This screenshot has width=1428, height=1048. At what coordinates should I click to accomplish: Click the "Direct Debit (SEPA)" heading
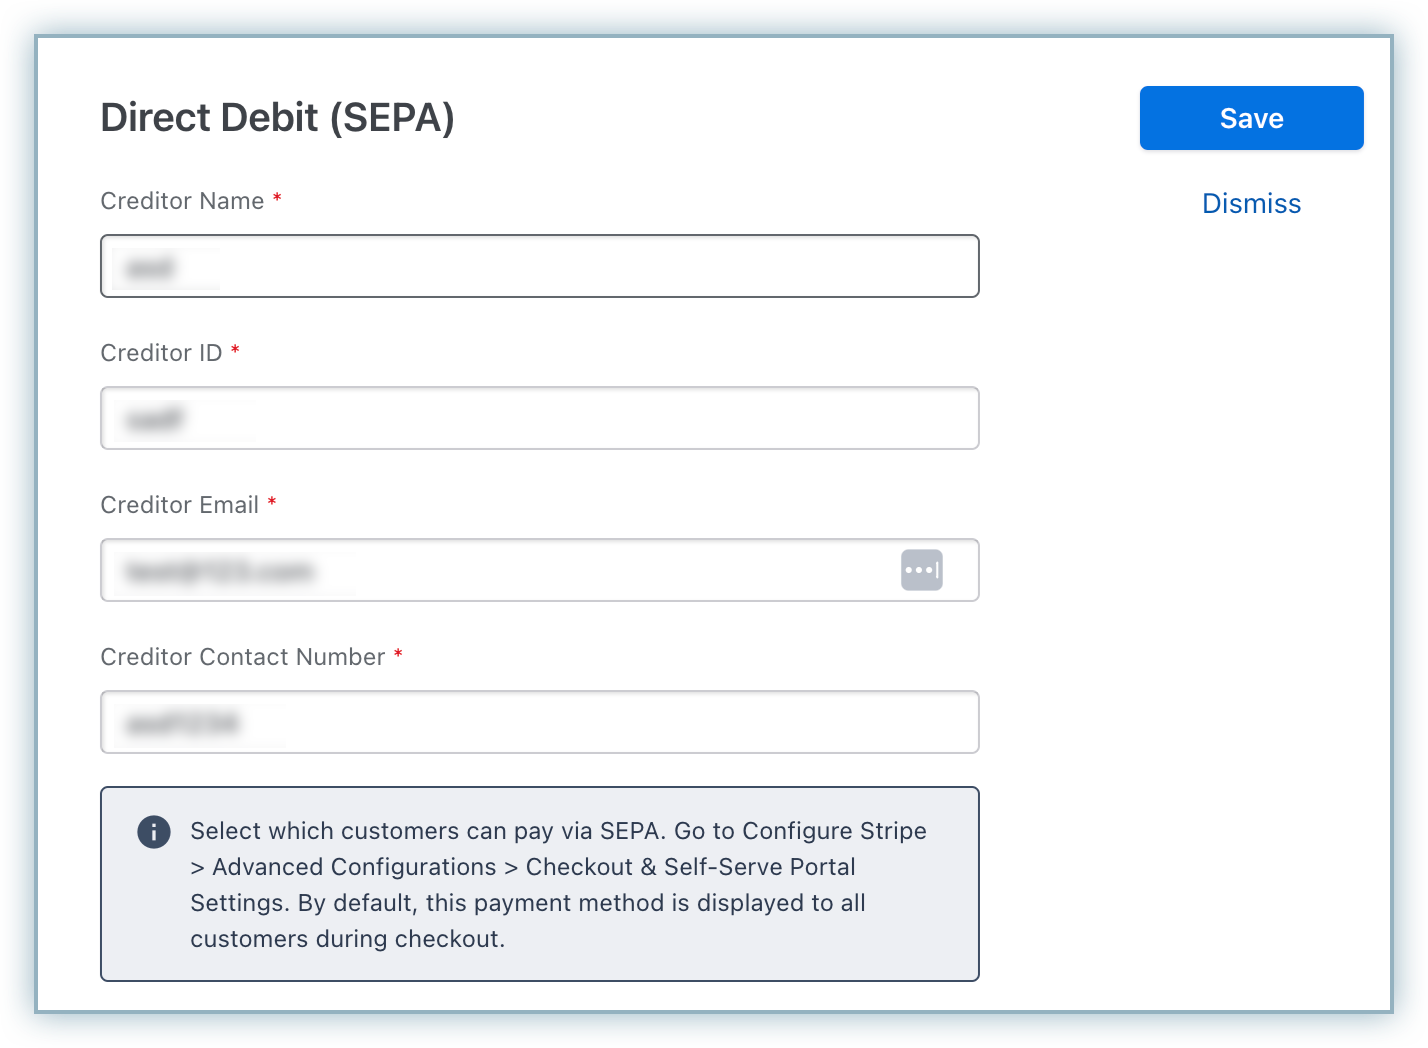[x=277, y=118]
